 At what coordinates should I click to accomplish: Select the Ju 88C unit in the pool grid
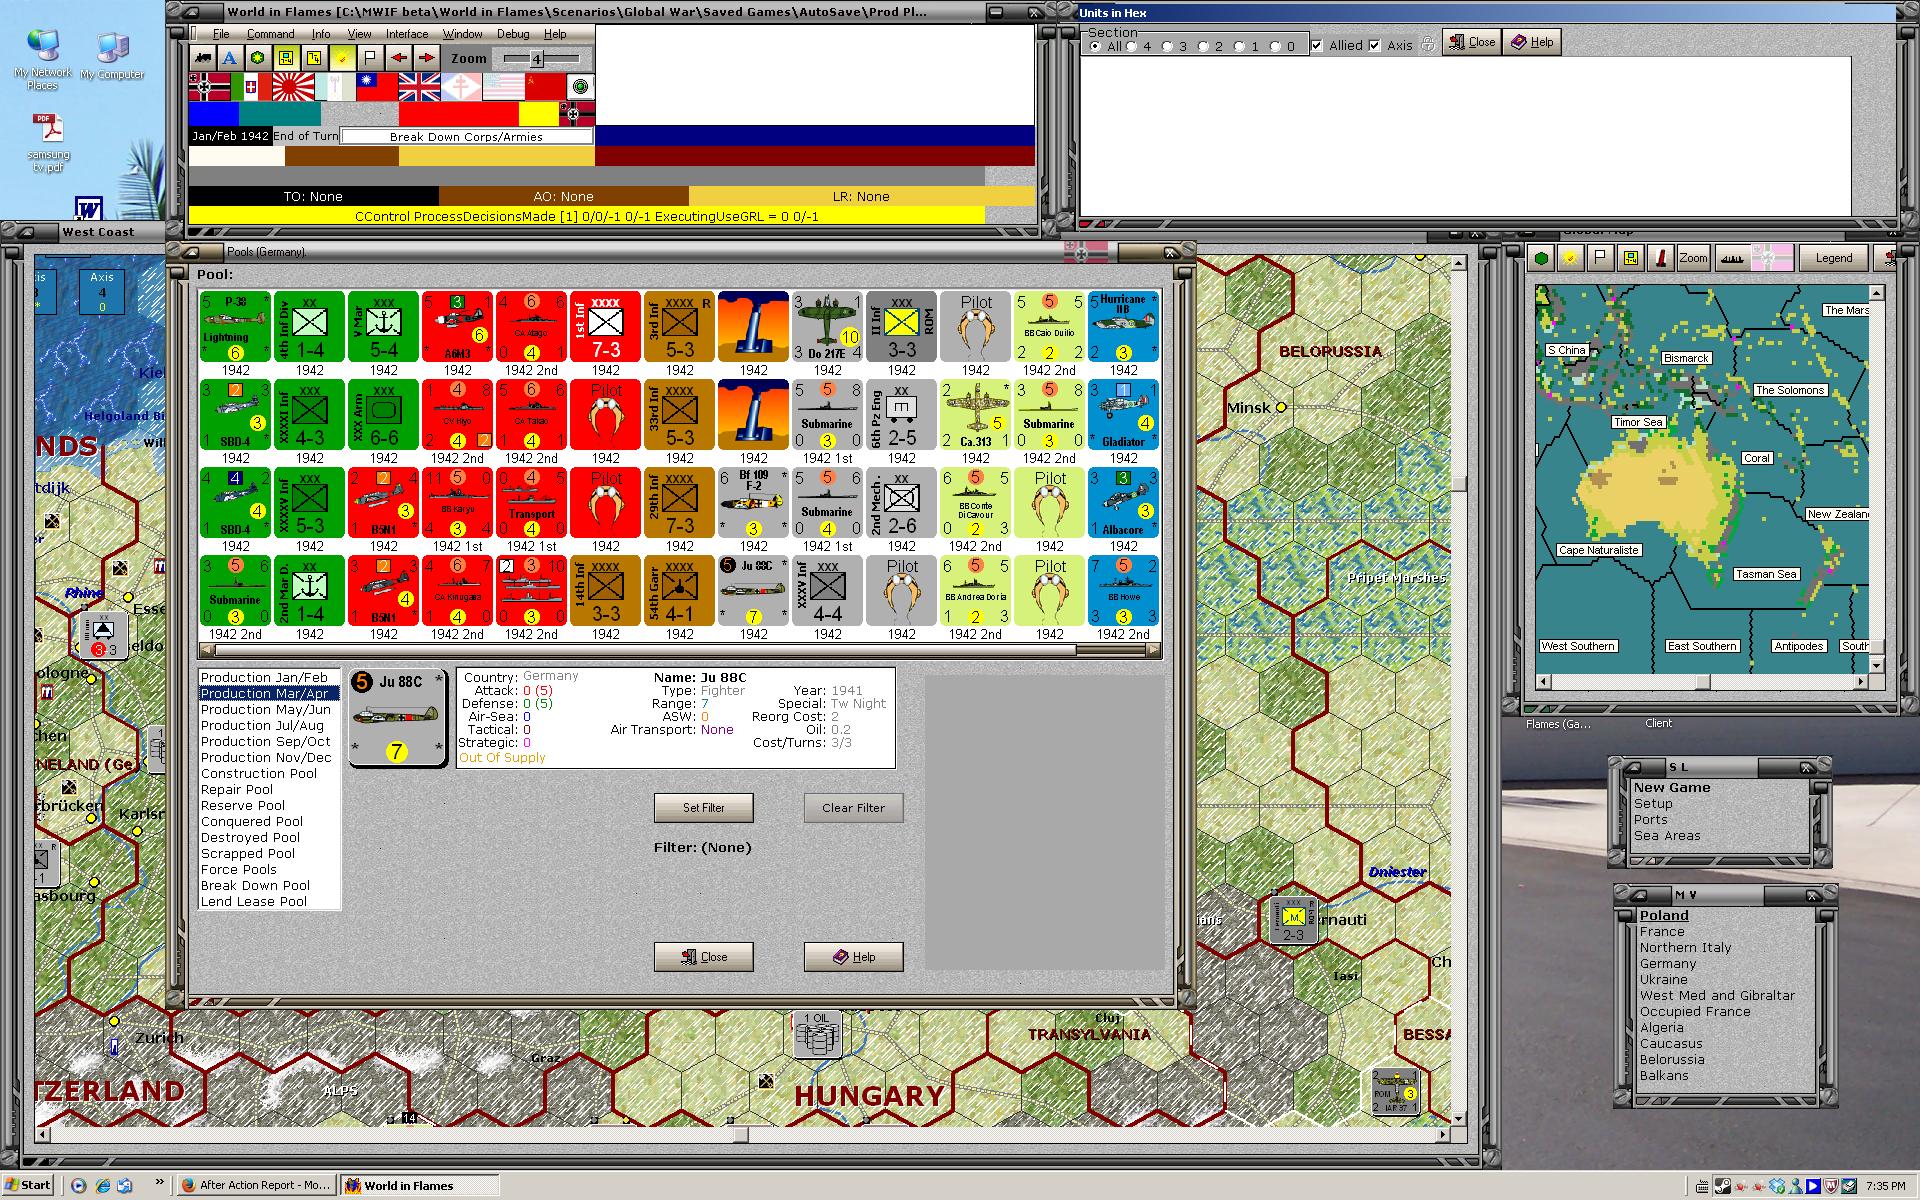click(754, 591)
